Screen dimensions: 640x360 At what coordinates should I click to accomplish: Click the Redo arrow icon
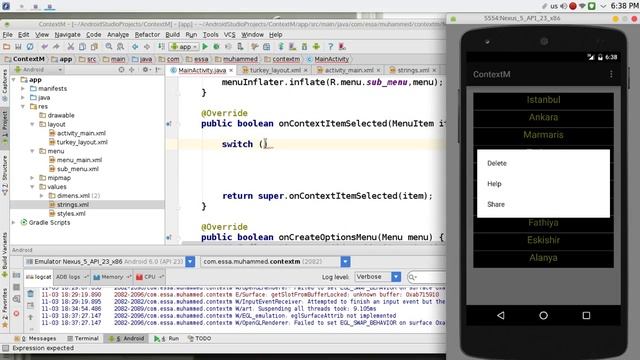[56, 47]
